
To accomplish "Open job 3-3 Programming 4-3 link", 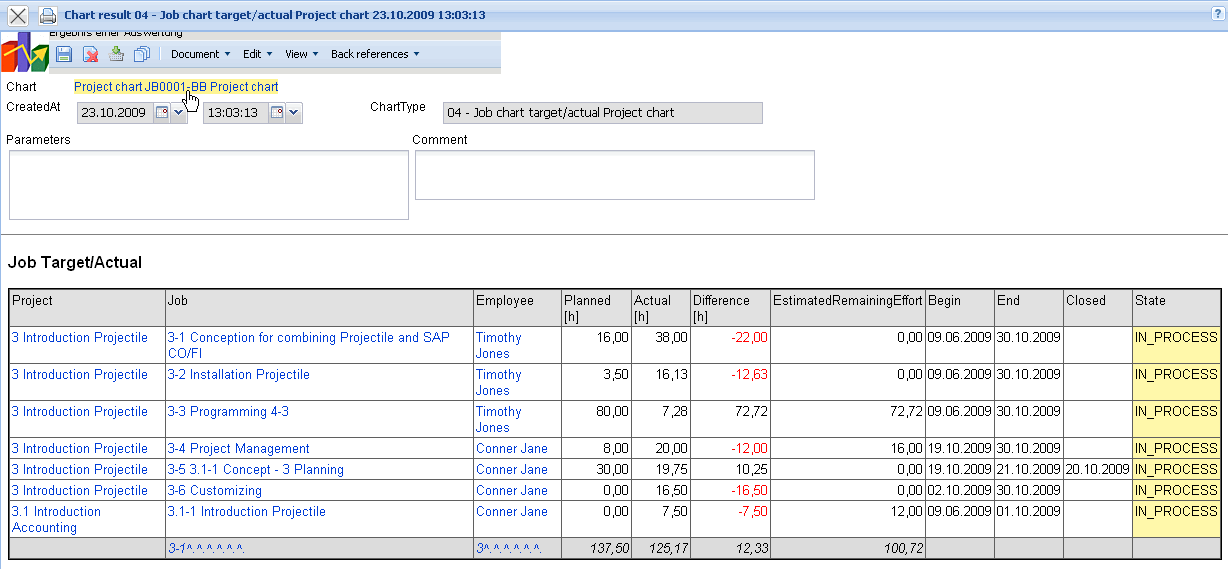I will (x=228, y=412).
